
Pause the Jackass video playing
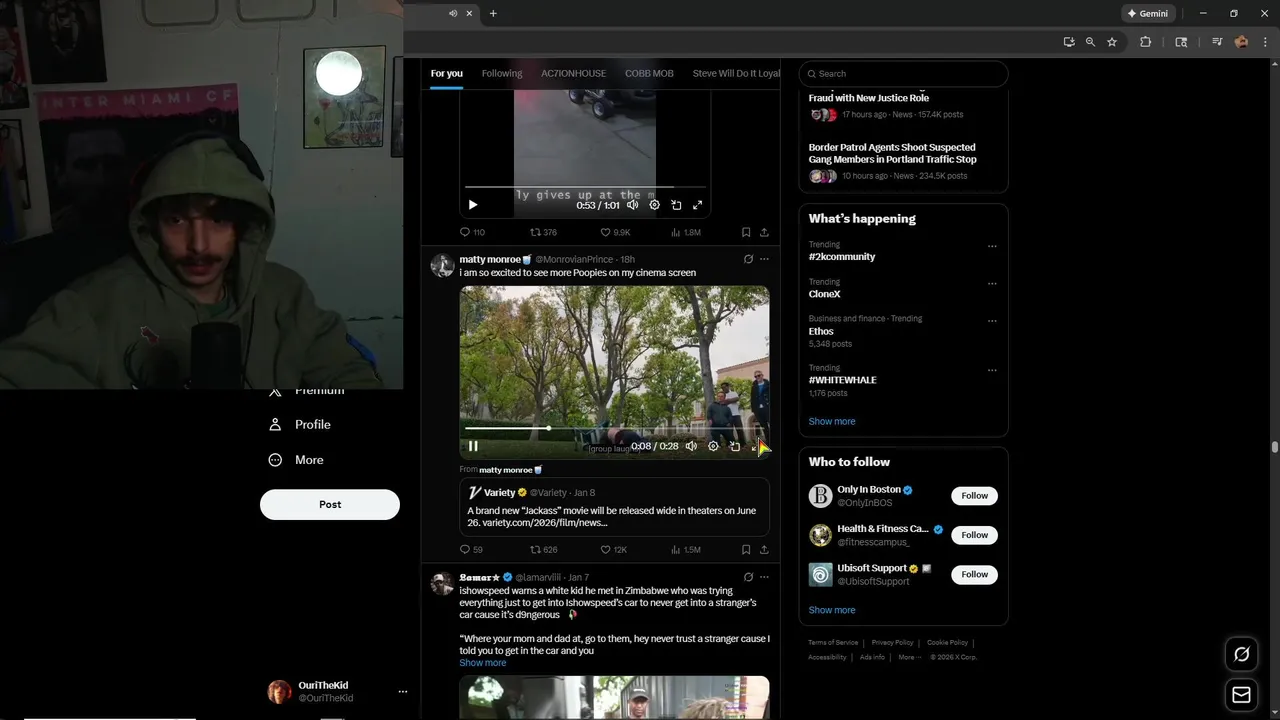click(473, 446)
